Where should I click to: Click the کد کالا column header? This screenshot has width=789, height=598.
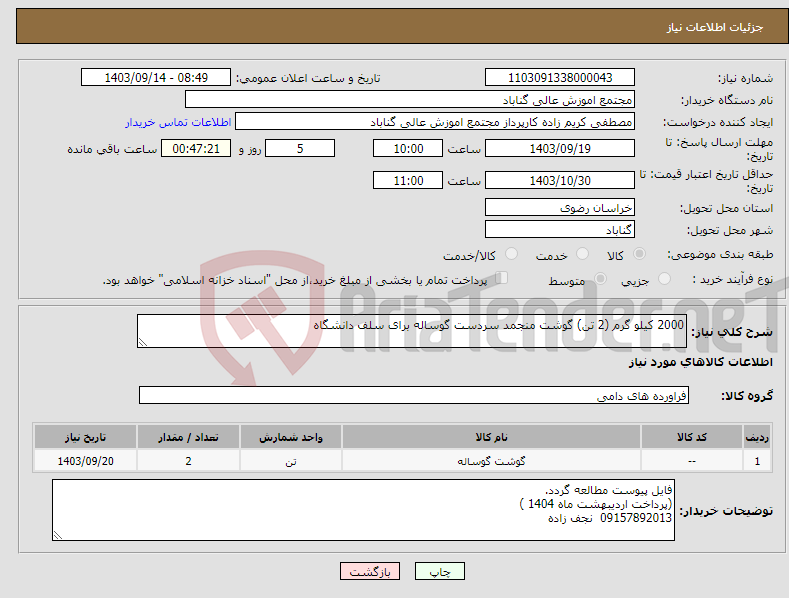click(x=692, y=437)
